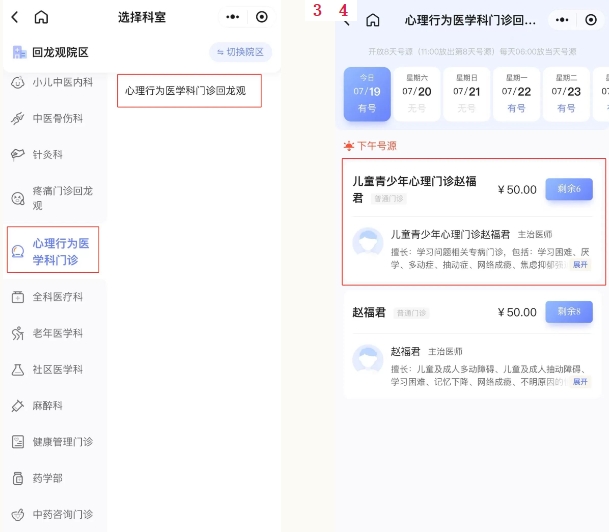Tap the home icon on left panel
The height and width of the screenshot is (532, 609).
41,17
